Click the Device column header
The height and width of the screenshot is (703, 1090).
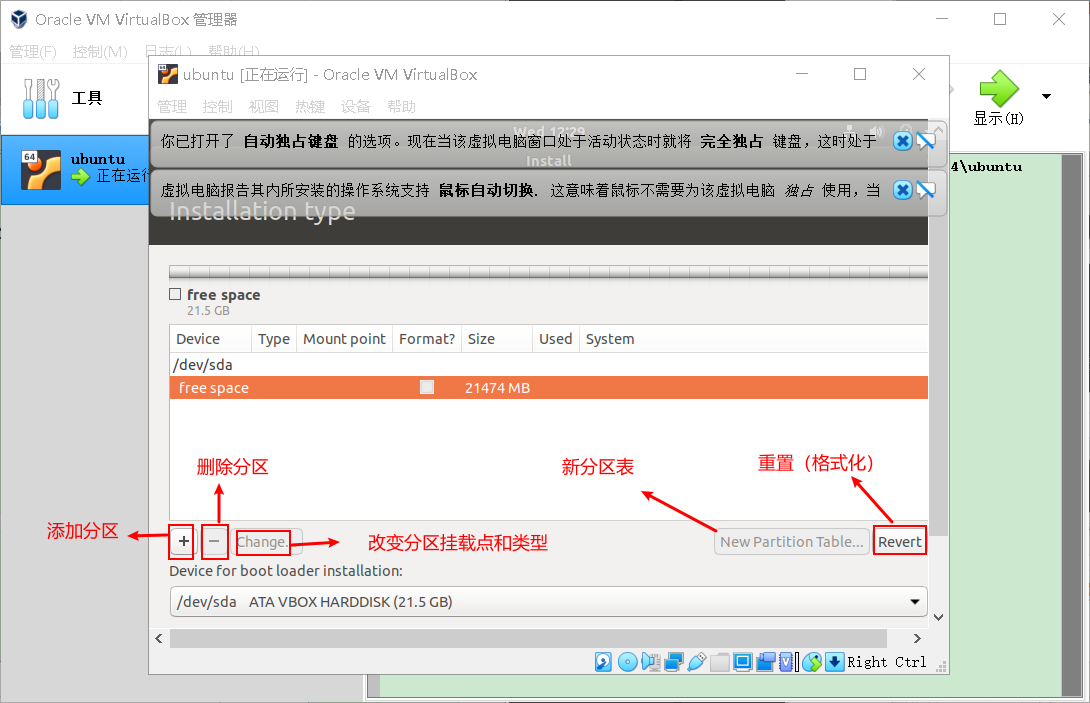(210, 339)
